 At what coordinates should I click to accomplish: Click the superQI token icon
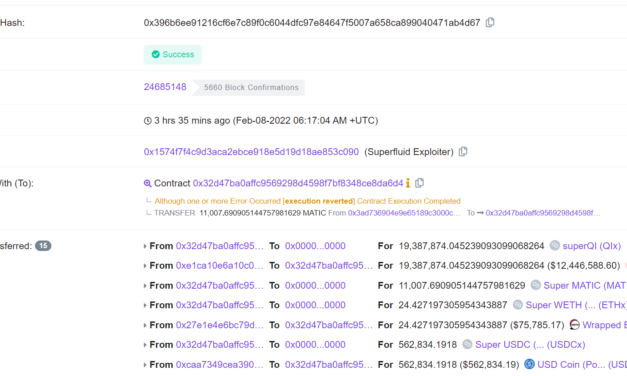click(x=555, y=245)
